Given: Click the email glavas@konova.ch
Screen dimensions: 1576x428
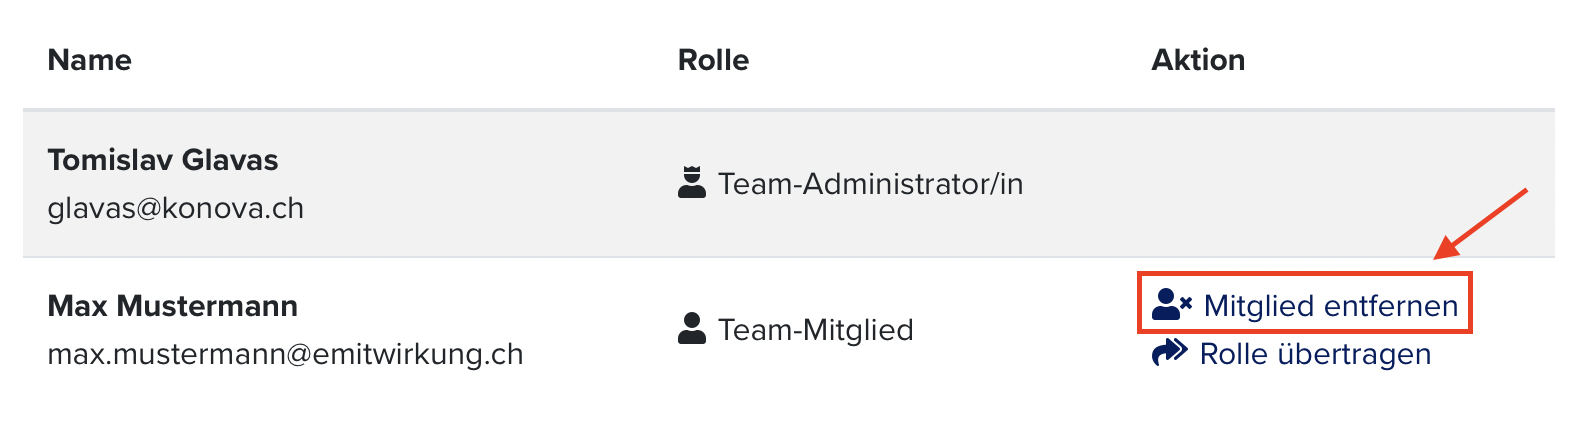Looking at the screenshot, I should (x=176, y=208).
